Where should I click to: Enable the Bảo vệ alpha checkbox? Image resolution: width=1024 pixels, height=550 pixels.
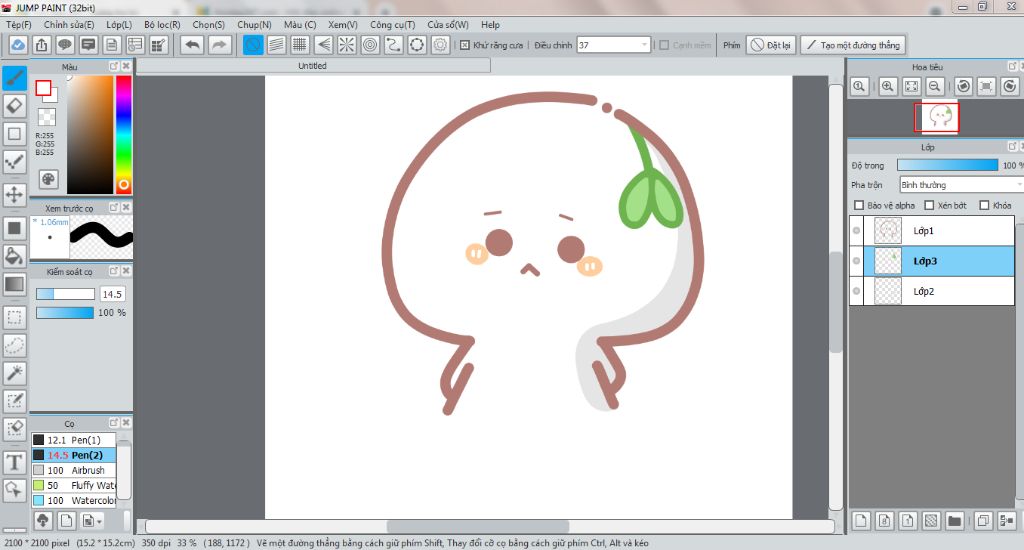click(859, 205)
